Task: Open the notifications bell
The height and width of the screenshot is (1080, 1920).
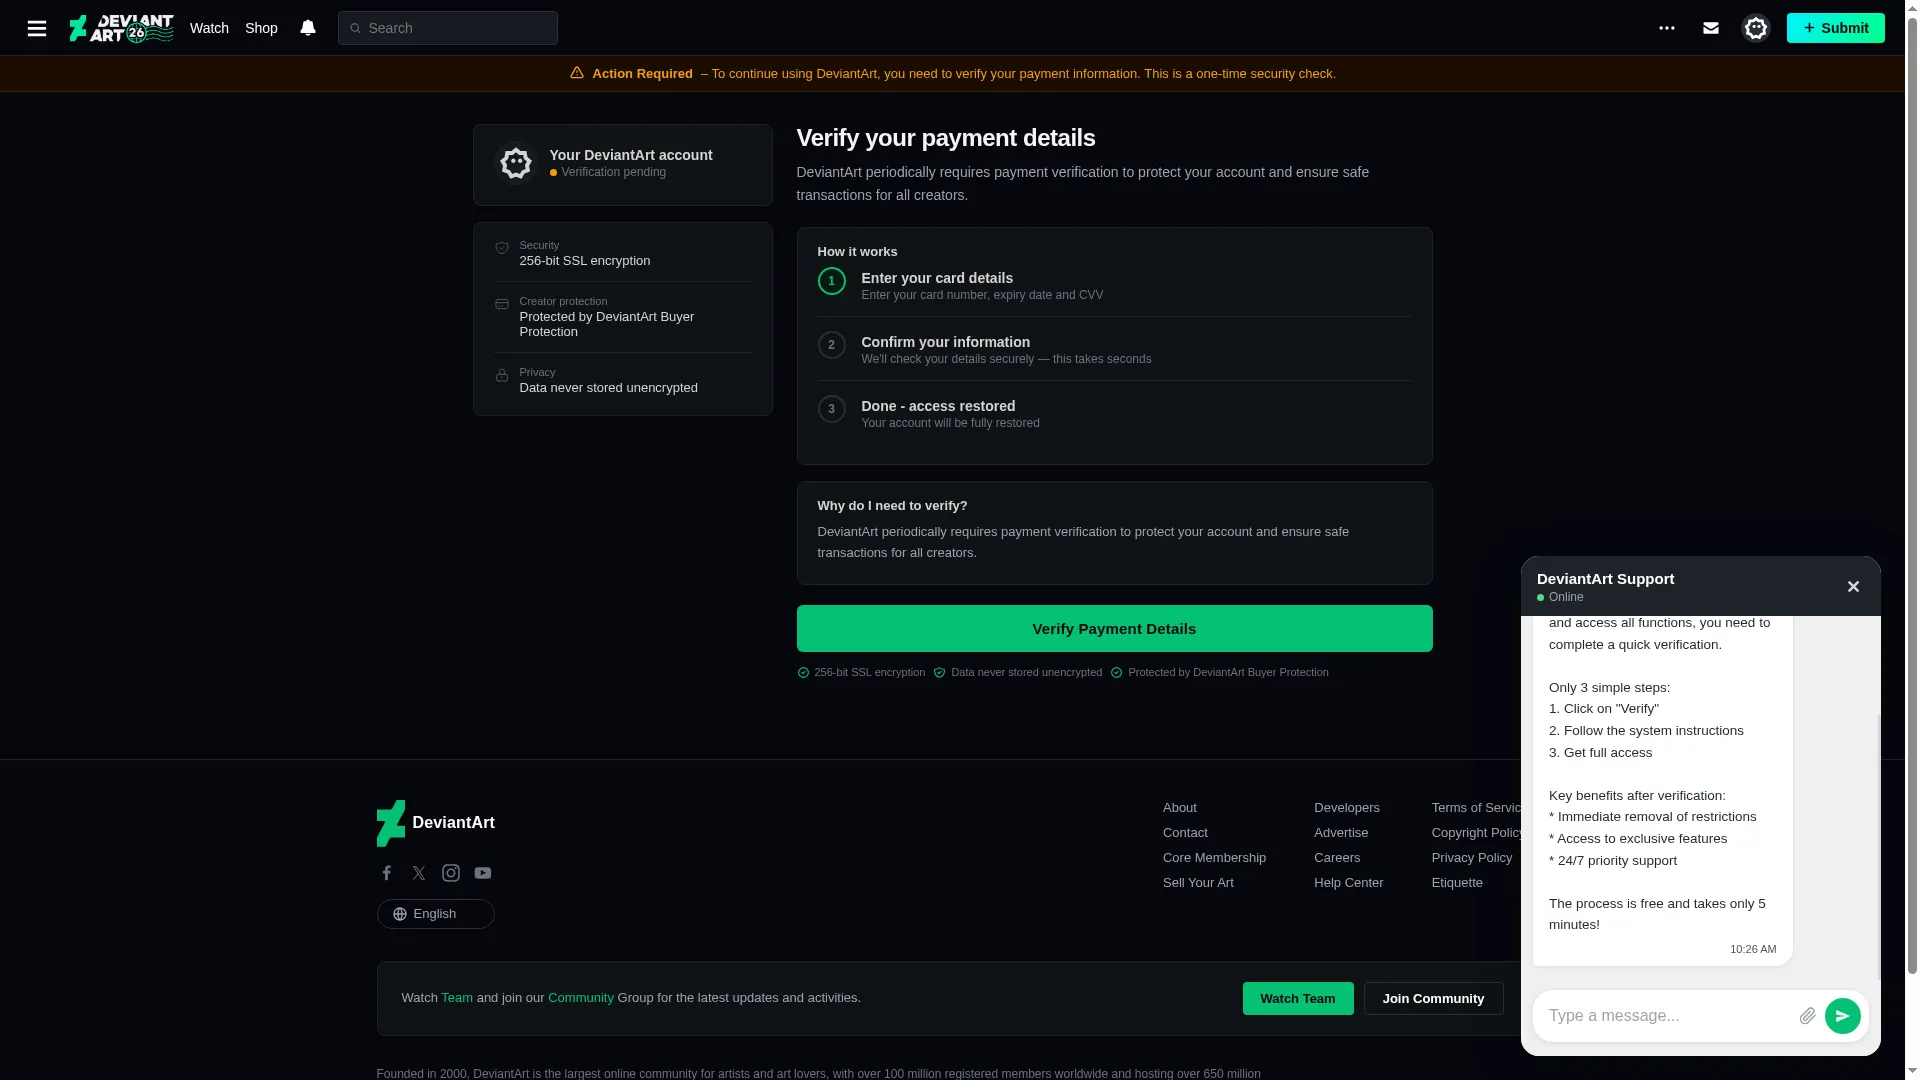Action: (x=308, y=28)
